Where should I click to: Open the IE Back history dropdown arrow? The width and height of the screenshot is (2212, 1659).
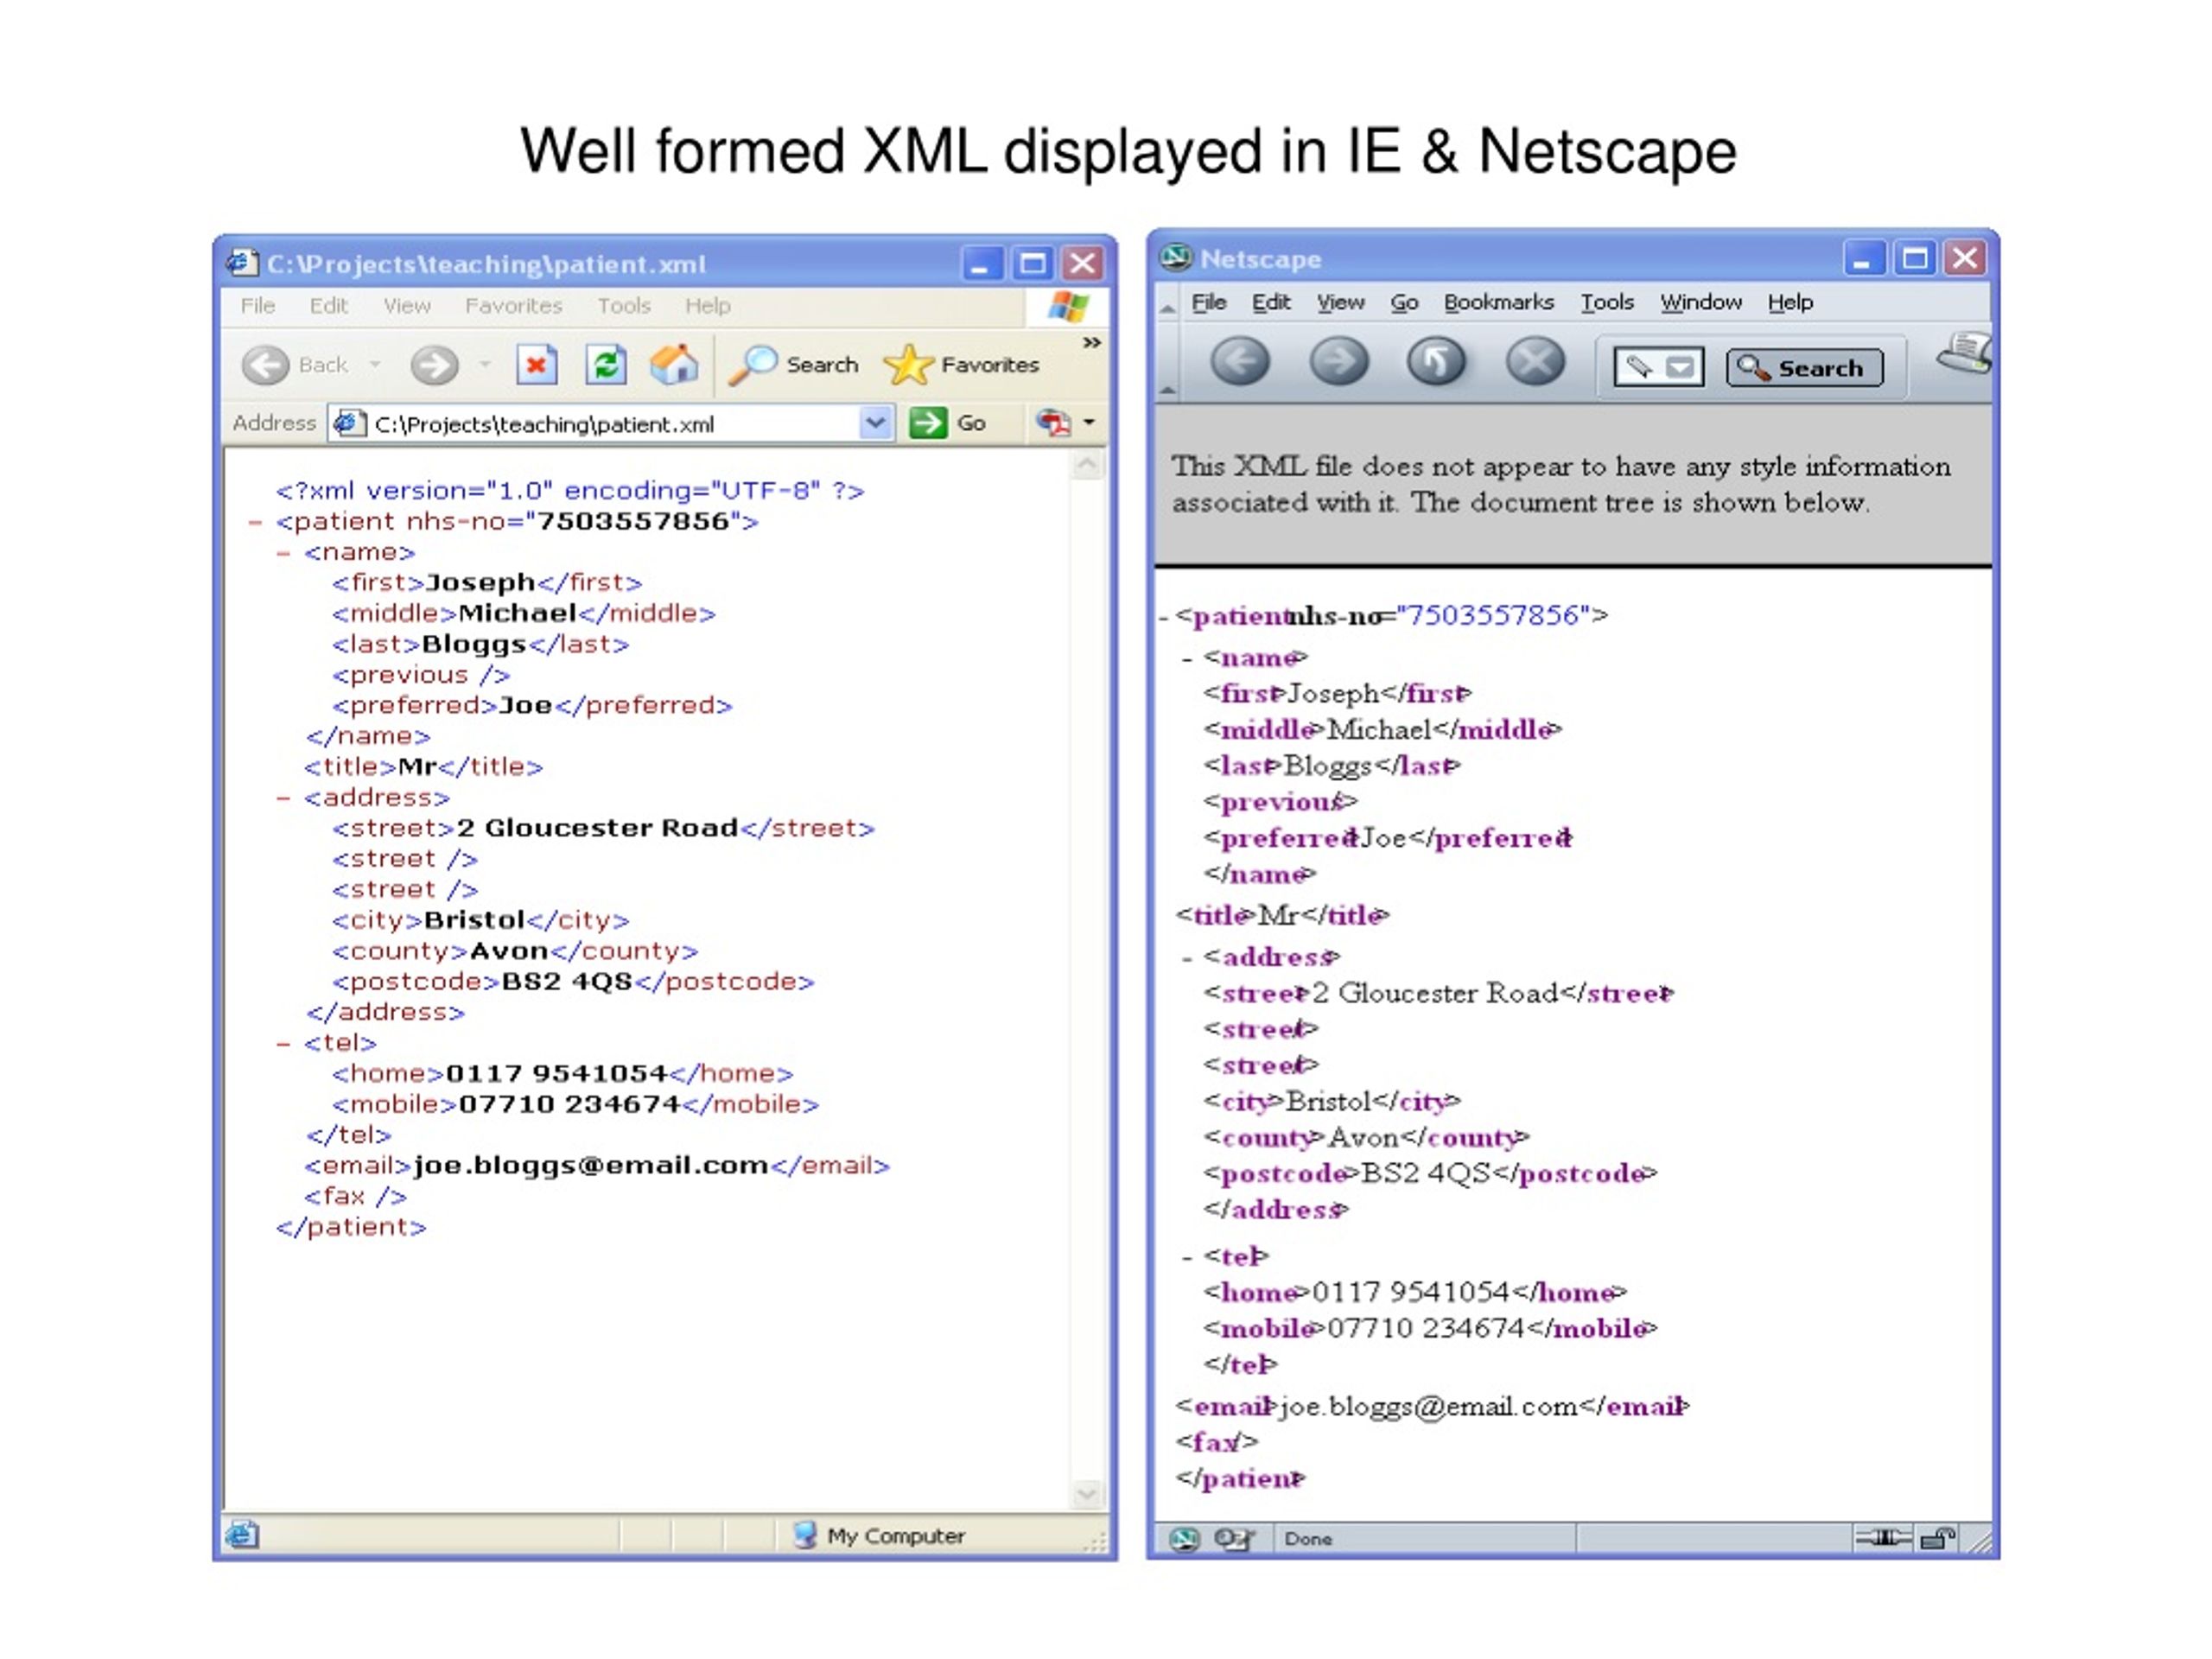(x=375, y=365)
